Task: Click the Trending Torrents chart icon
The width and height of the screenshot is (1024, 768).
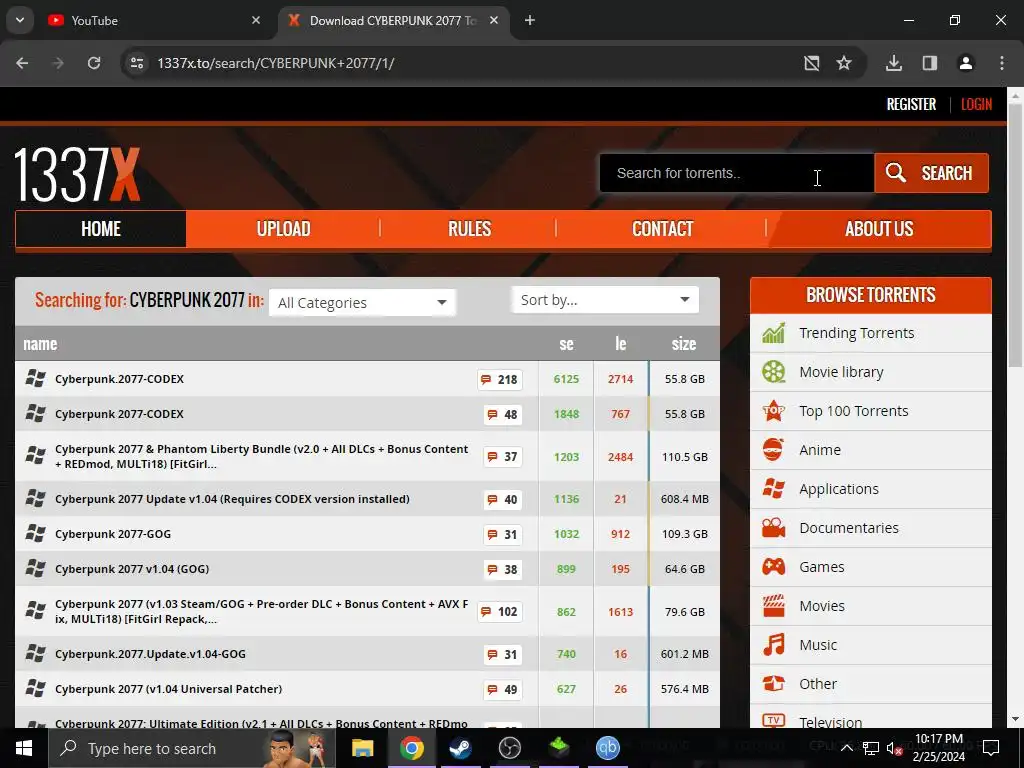Action: (x=774, y=333)
